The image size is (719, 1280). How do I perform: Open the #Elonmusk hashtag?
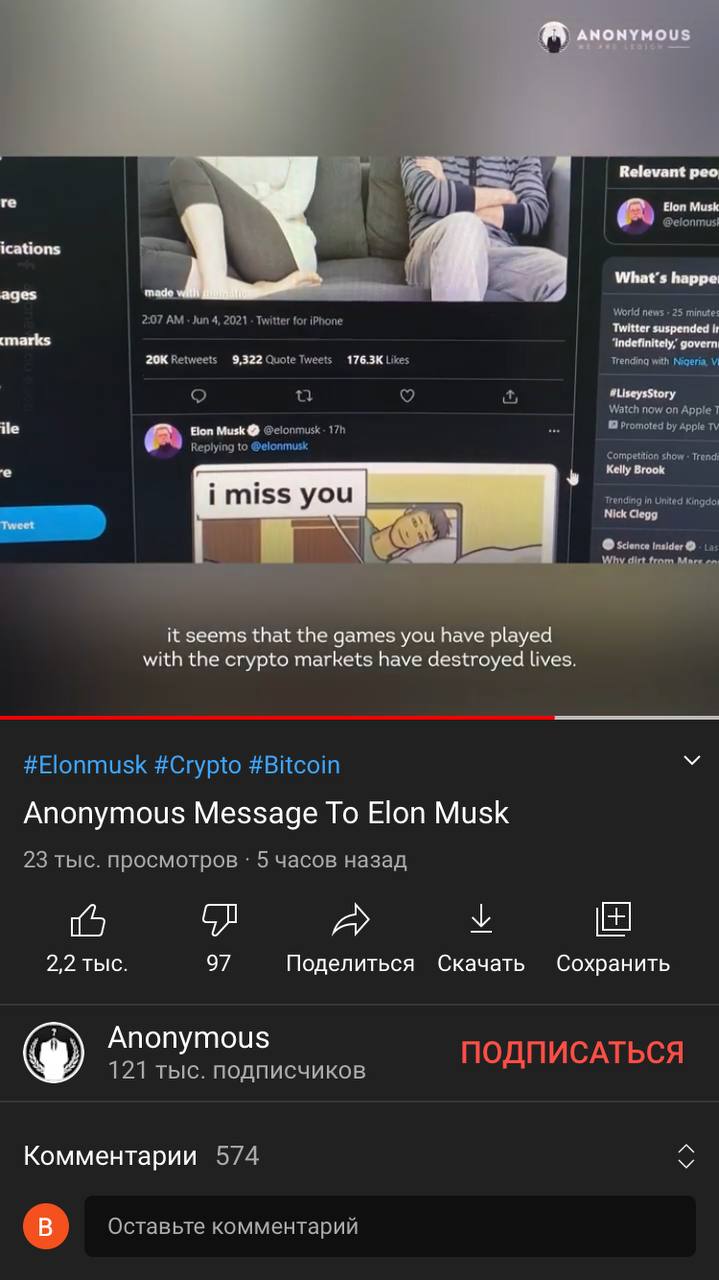[85, 765]
